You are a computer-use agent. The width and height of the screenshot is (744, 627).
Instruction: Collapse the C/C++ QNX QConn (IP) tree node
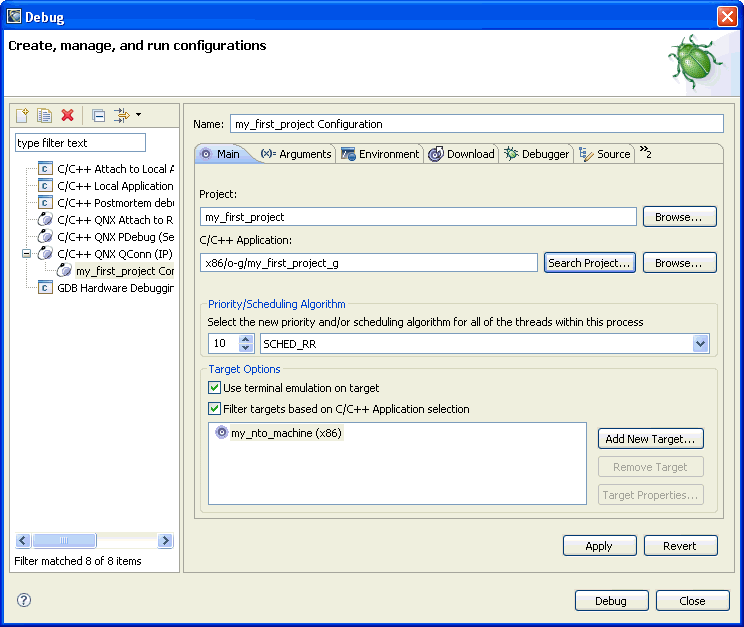(x=26, y=254)
